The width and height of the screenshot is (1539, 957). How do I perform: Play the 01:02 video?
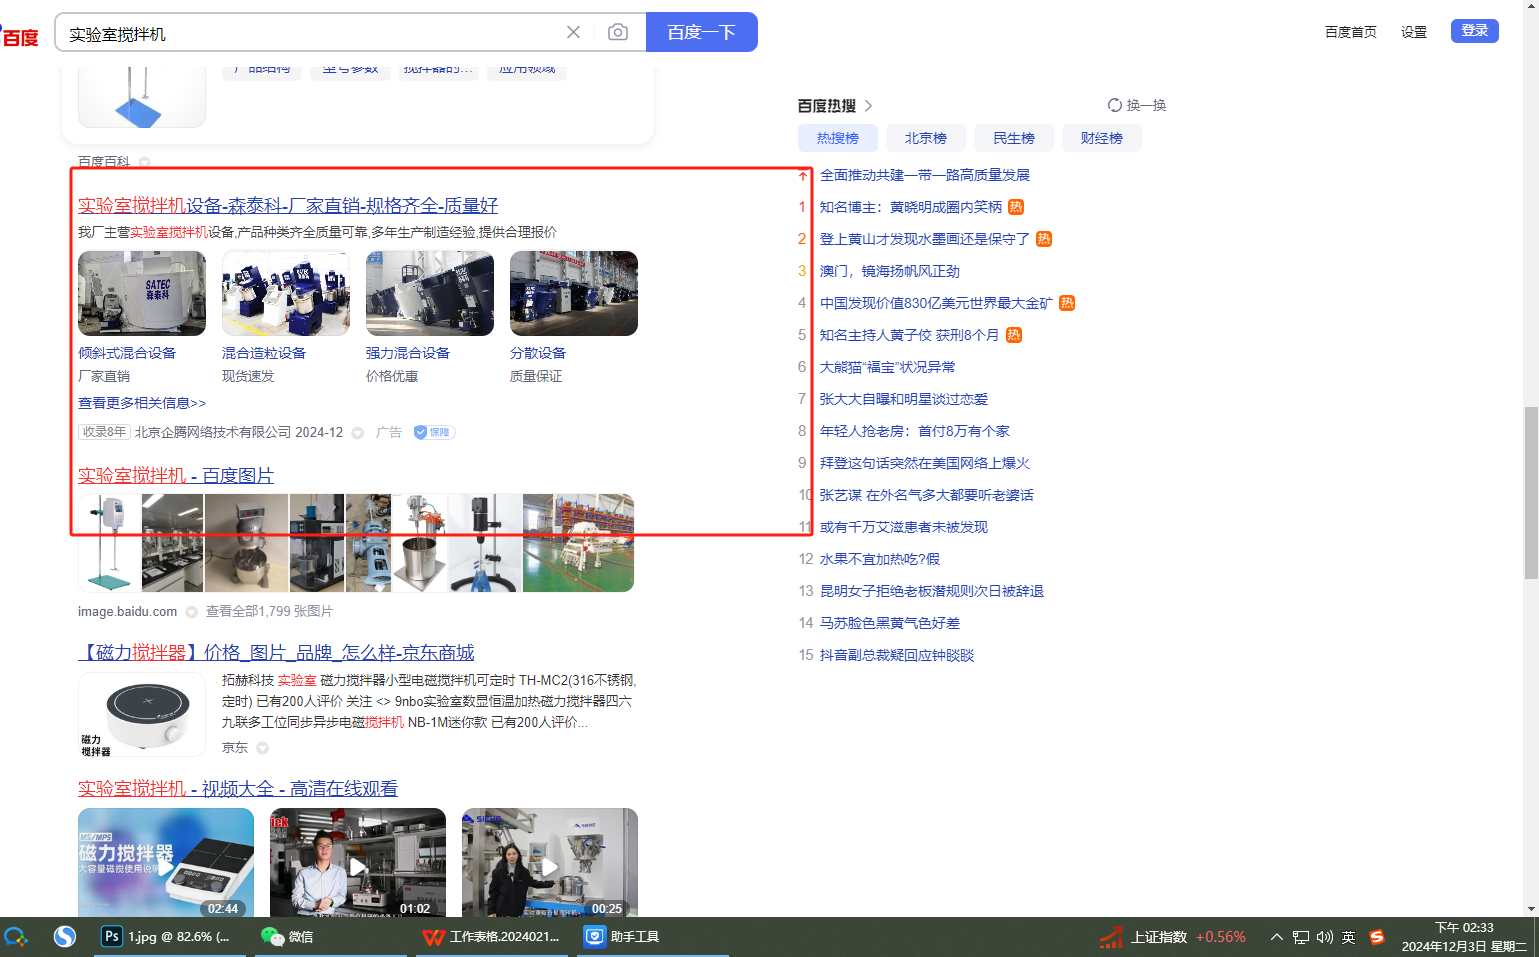[x=358, y=862]
